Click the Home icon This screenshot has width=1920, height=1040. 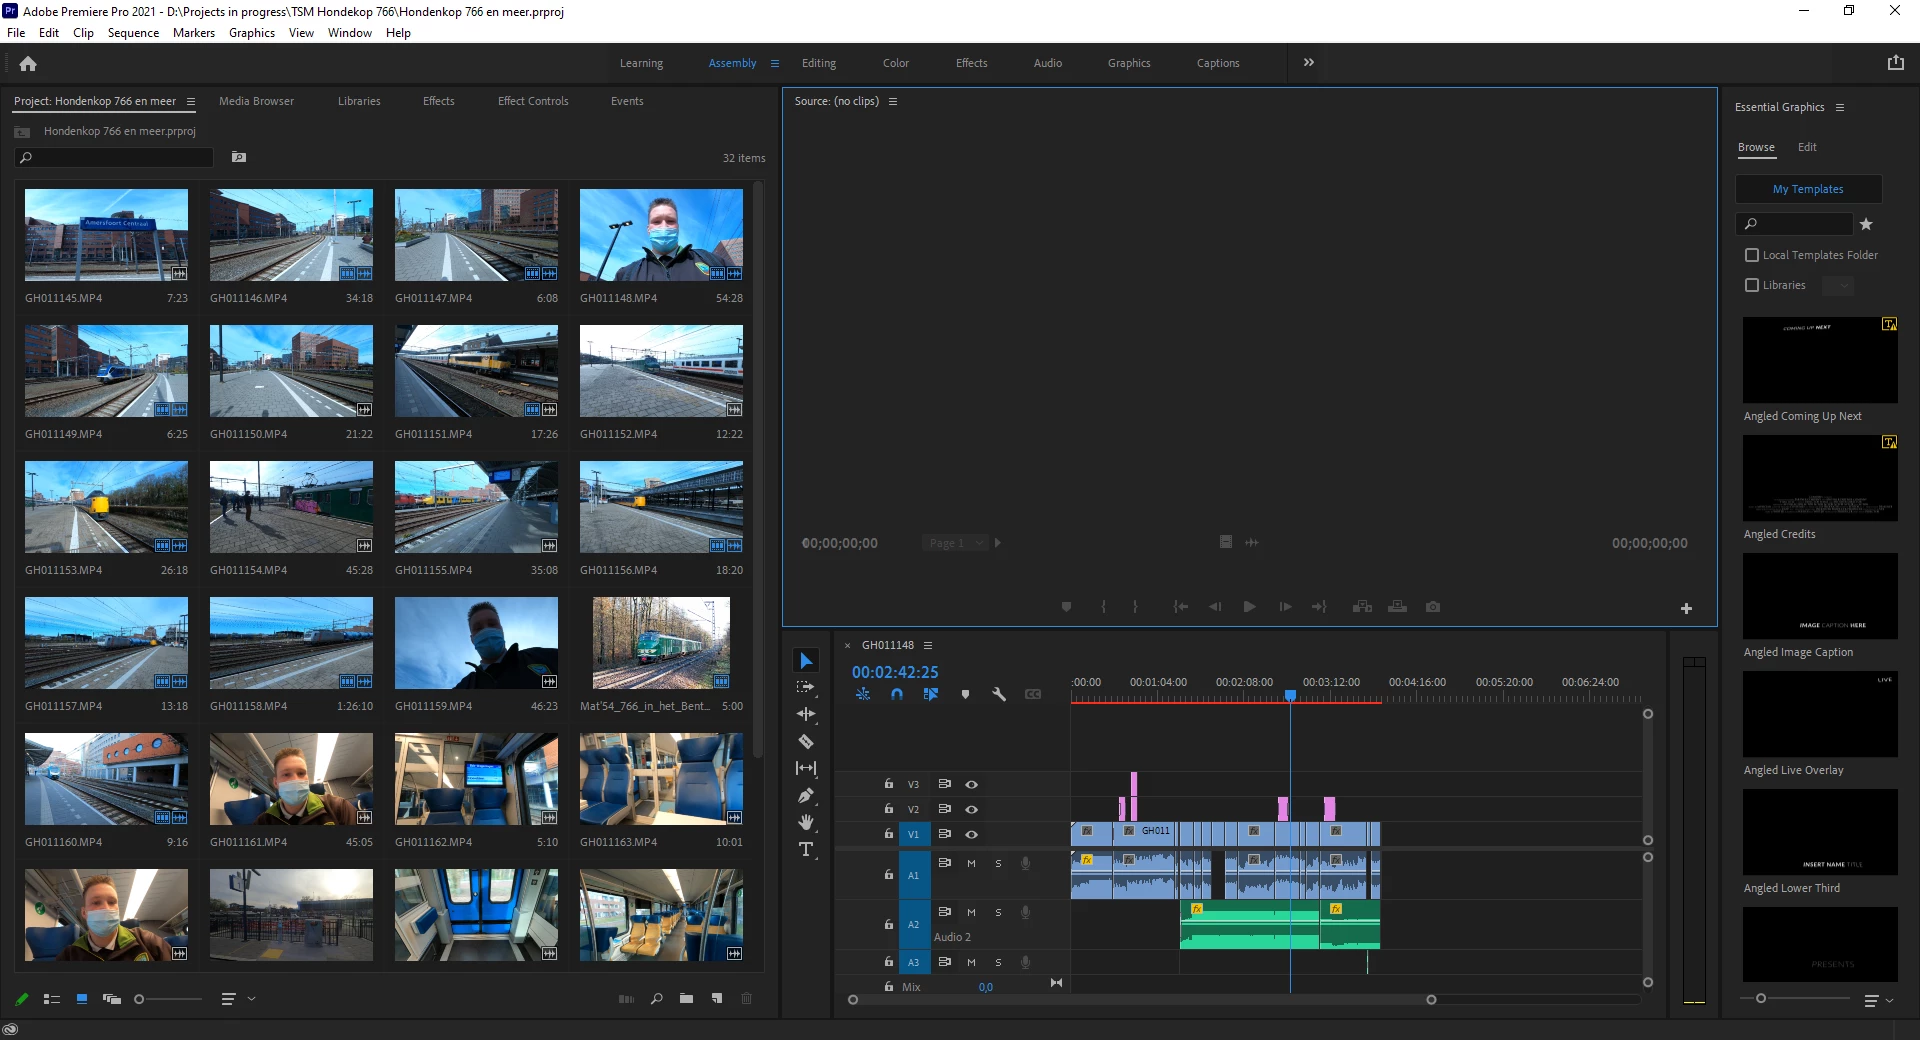(28, 63)
